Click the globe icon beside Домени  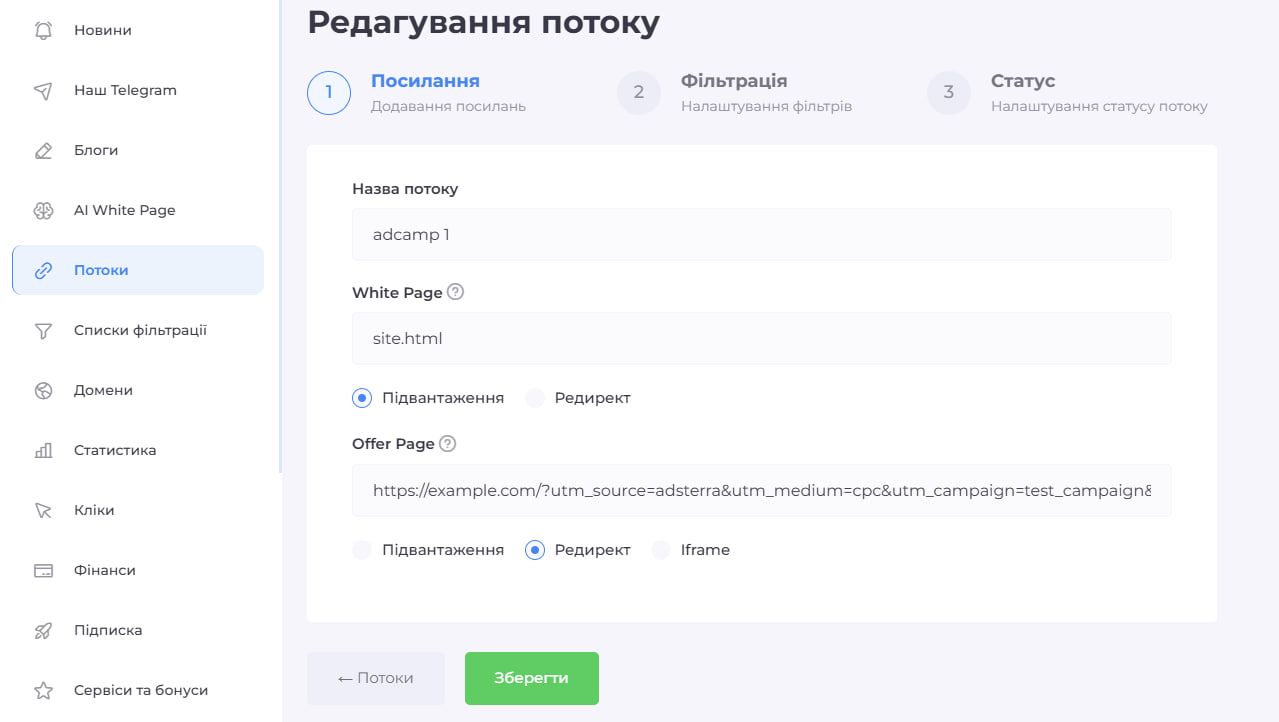[x=43, y=390]
